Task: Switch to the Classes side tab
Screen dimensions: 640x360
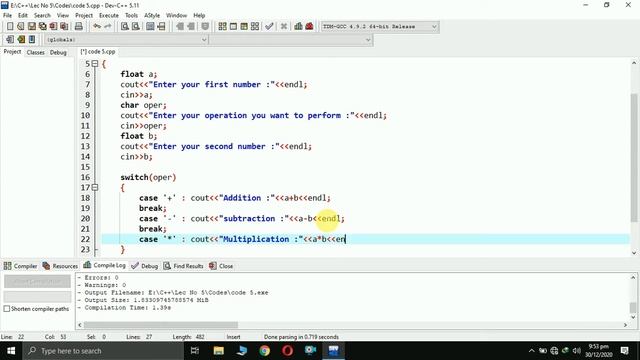Action: click(x=36, y=52)
